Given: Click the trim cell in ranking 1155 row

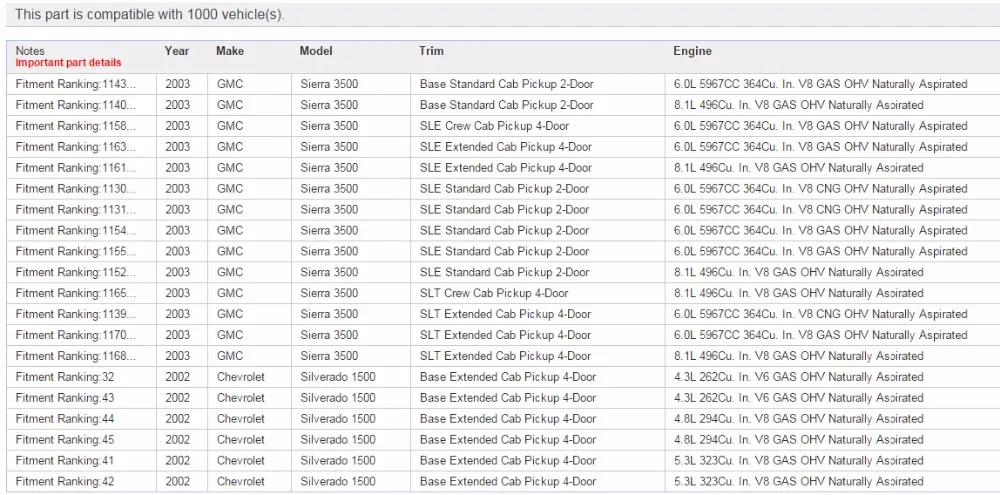Looking at the screenshot, I should [538, 251].
